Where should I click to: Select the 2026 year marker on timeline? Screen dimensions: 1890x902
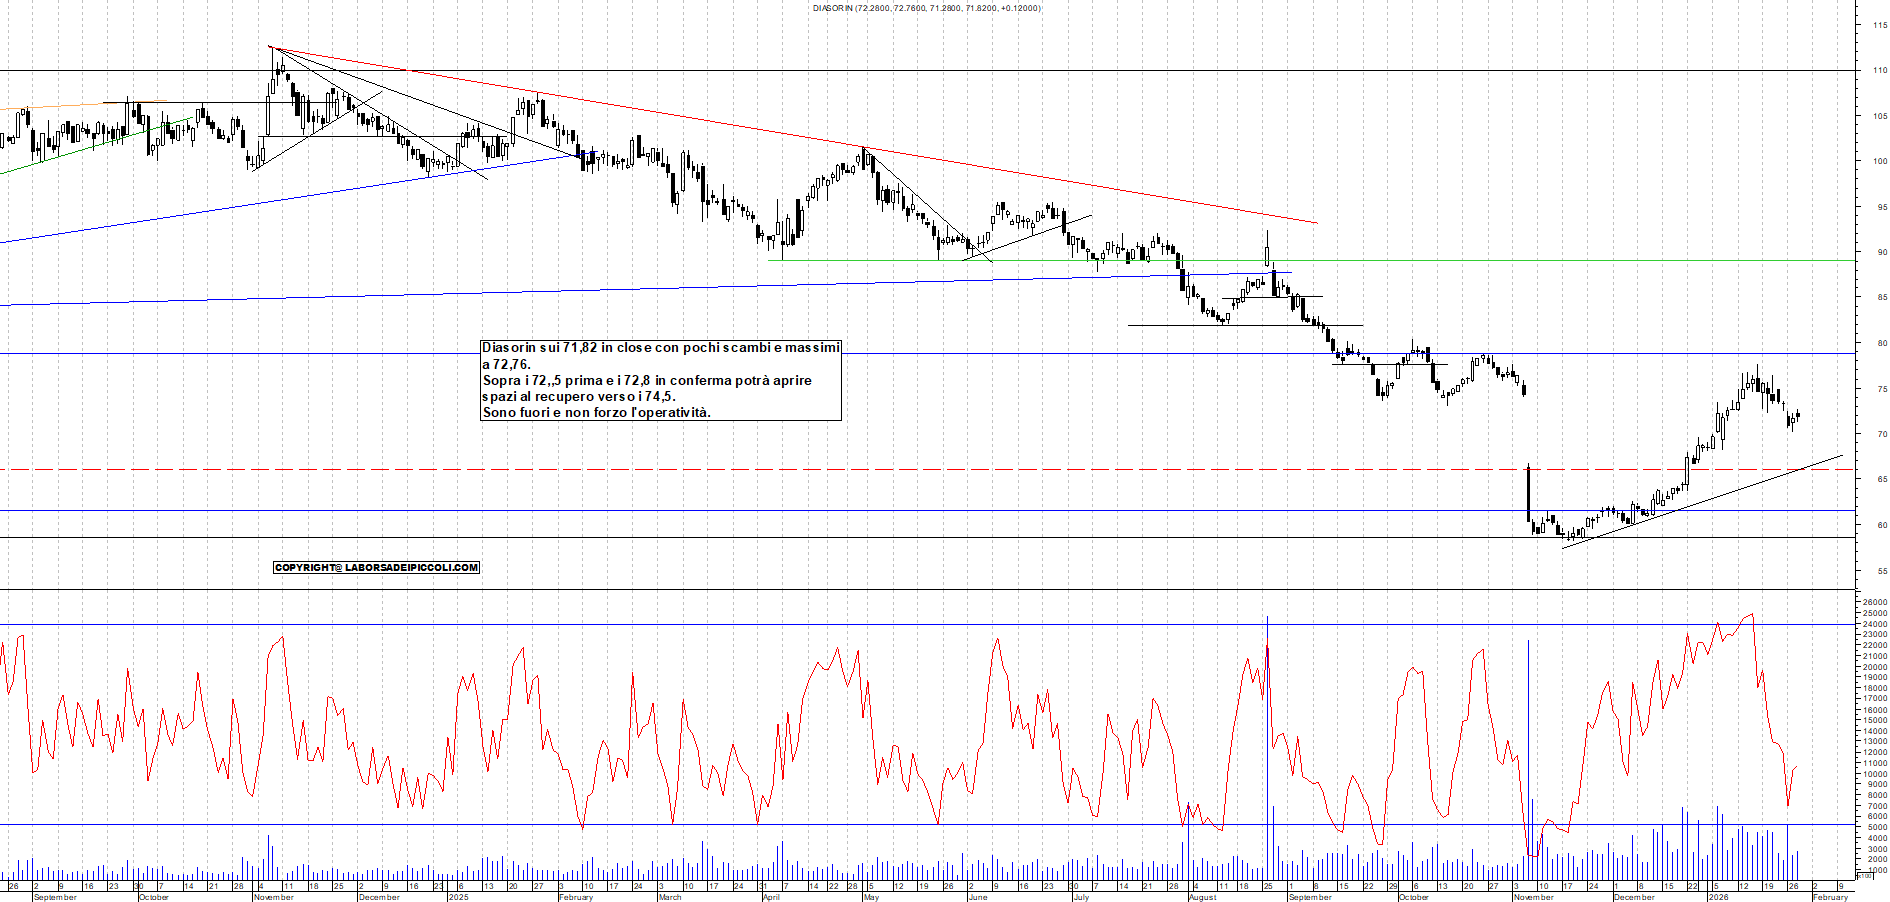tap(1717, 897)
